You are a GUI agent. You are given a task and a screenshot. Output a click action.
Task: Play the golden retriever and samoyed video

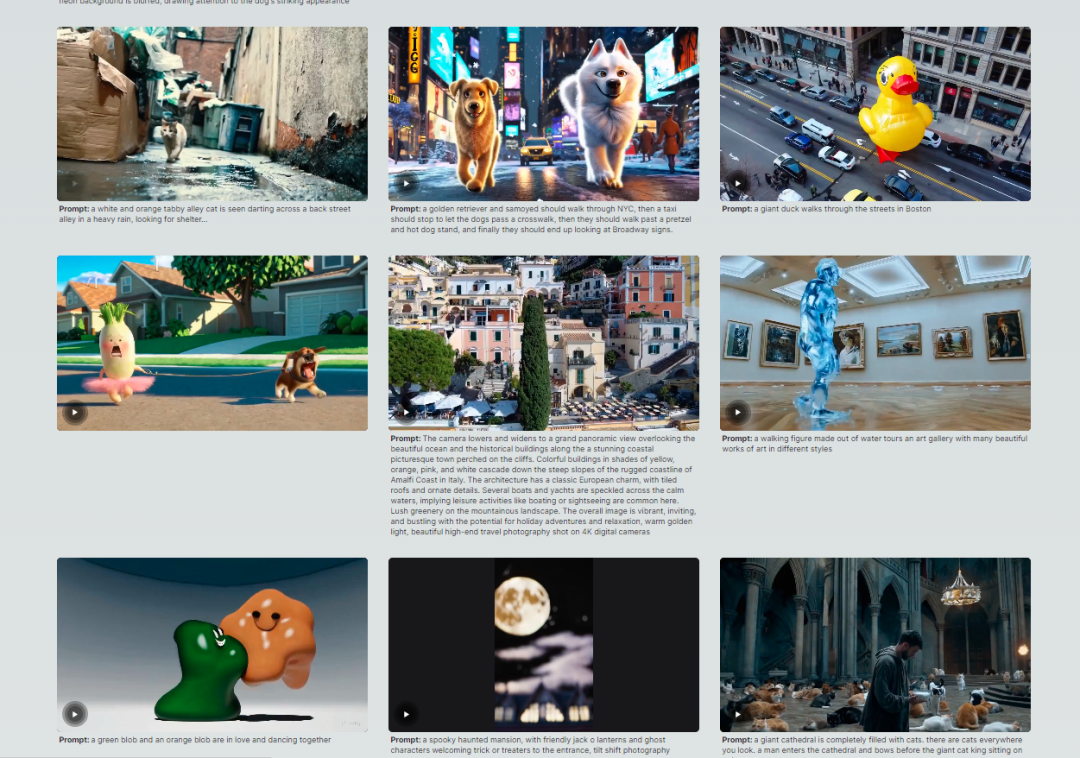pos(406,184)
